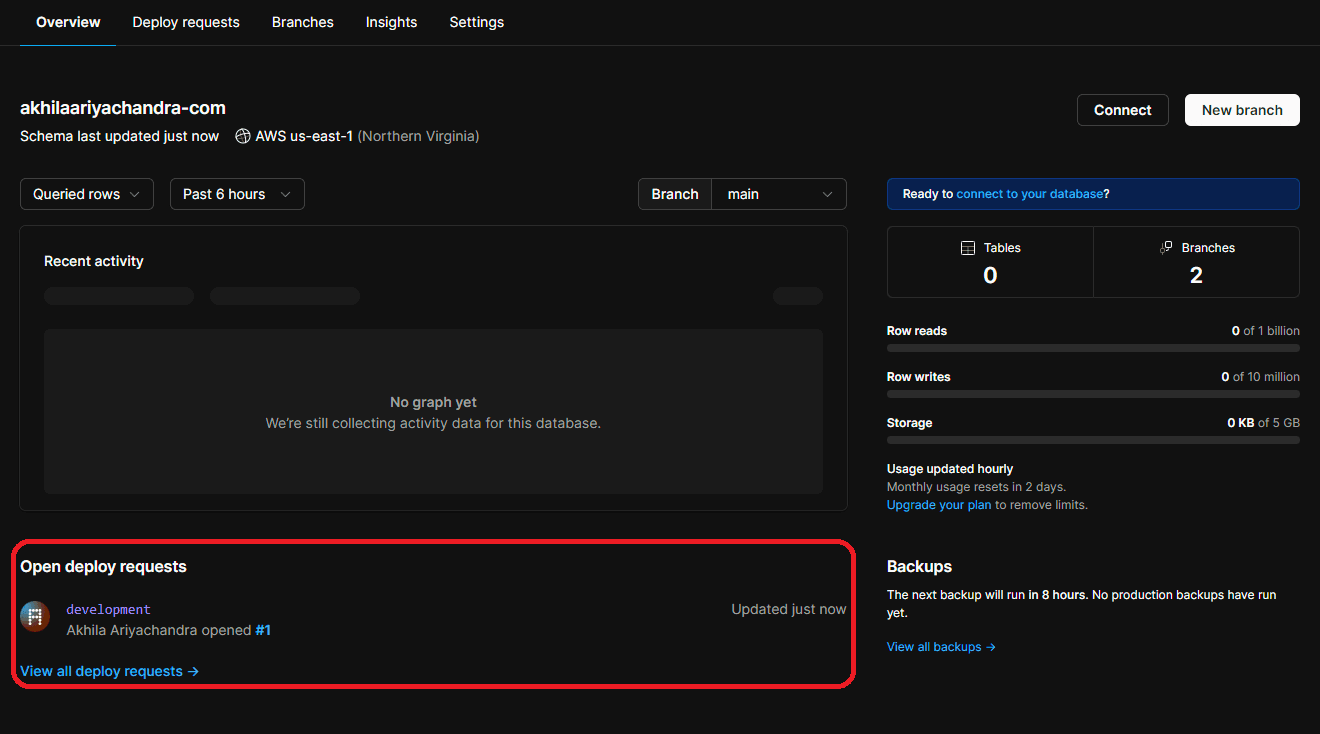Image resolution: width=1320 pixels, height=734 pixels.
Task: Open the Settings tab
Action: click(x=477, y=22)
